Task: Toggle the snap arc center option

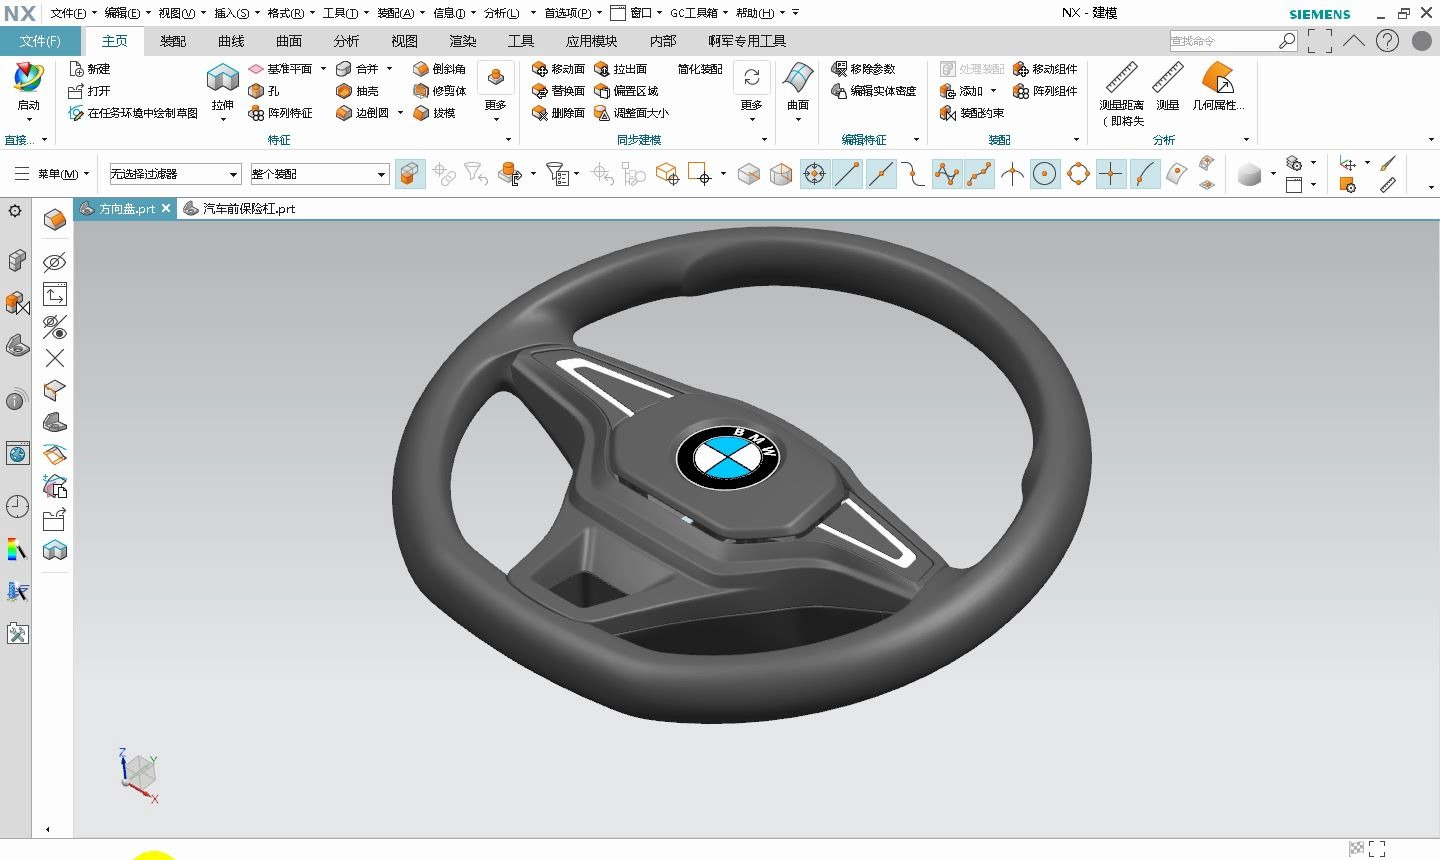Action: pyautogui.click(x=1045, y=174)
